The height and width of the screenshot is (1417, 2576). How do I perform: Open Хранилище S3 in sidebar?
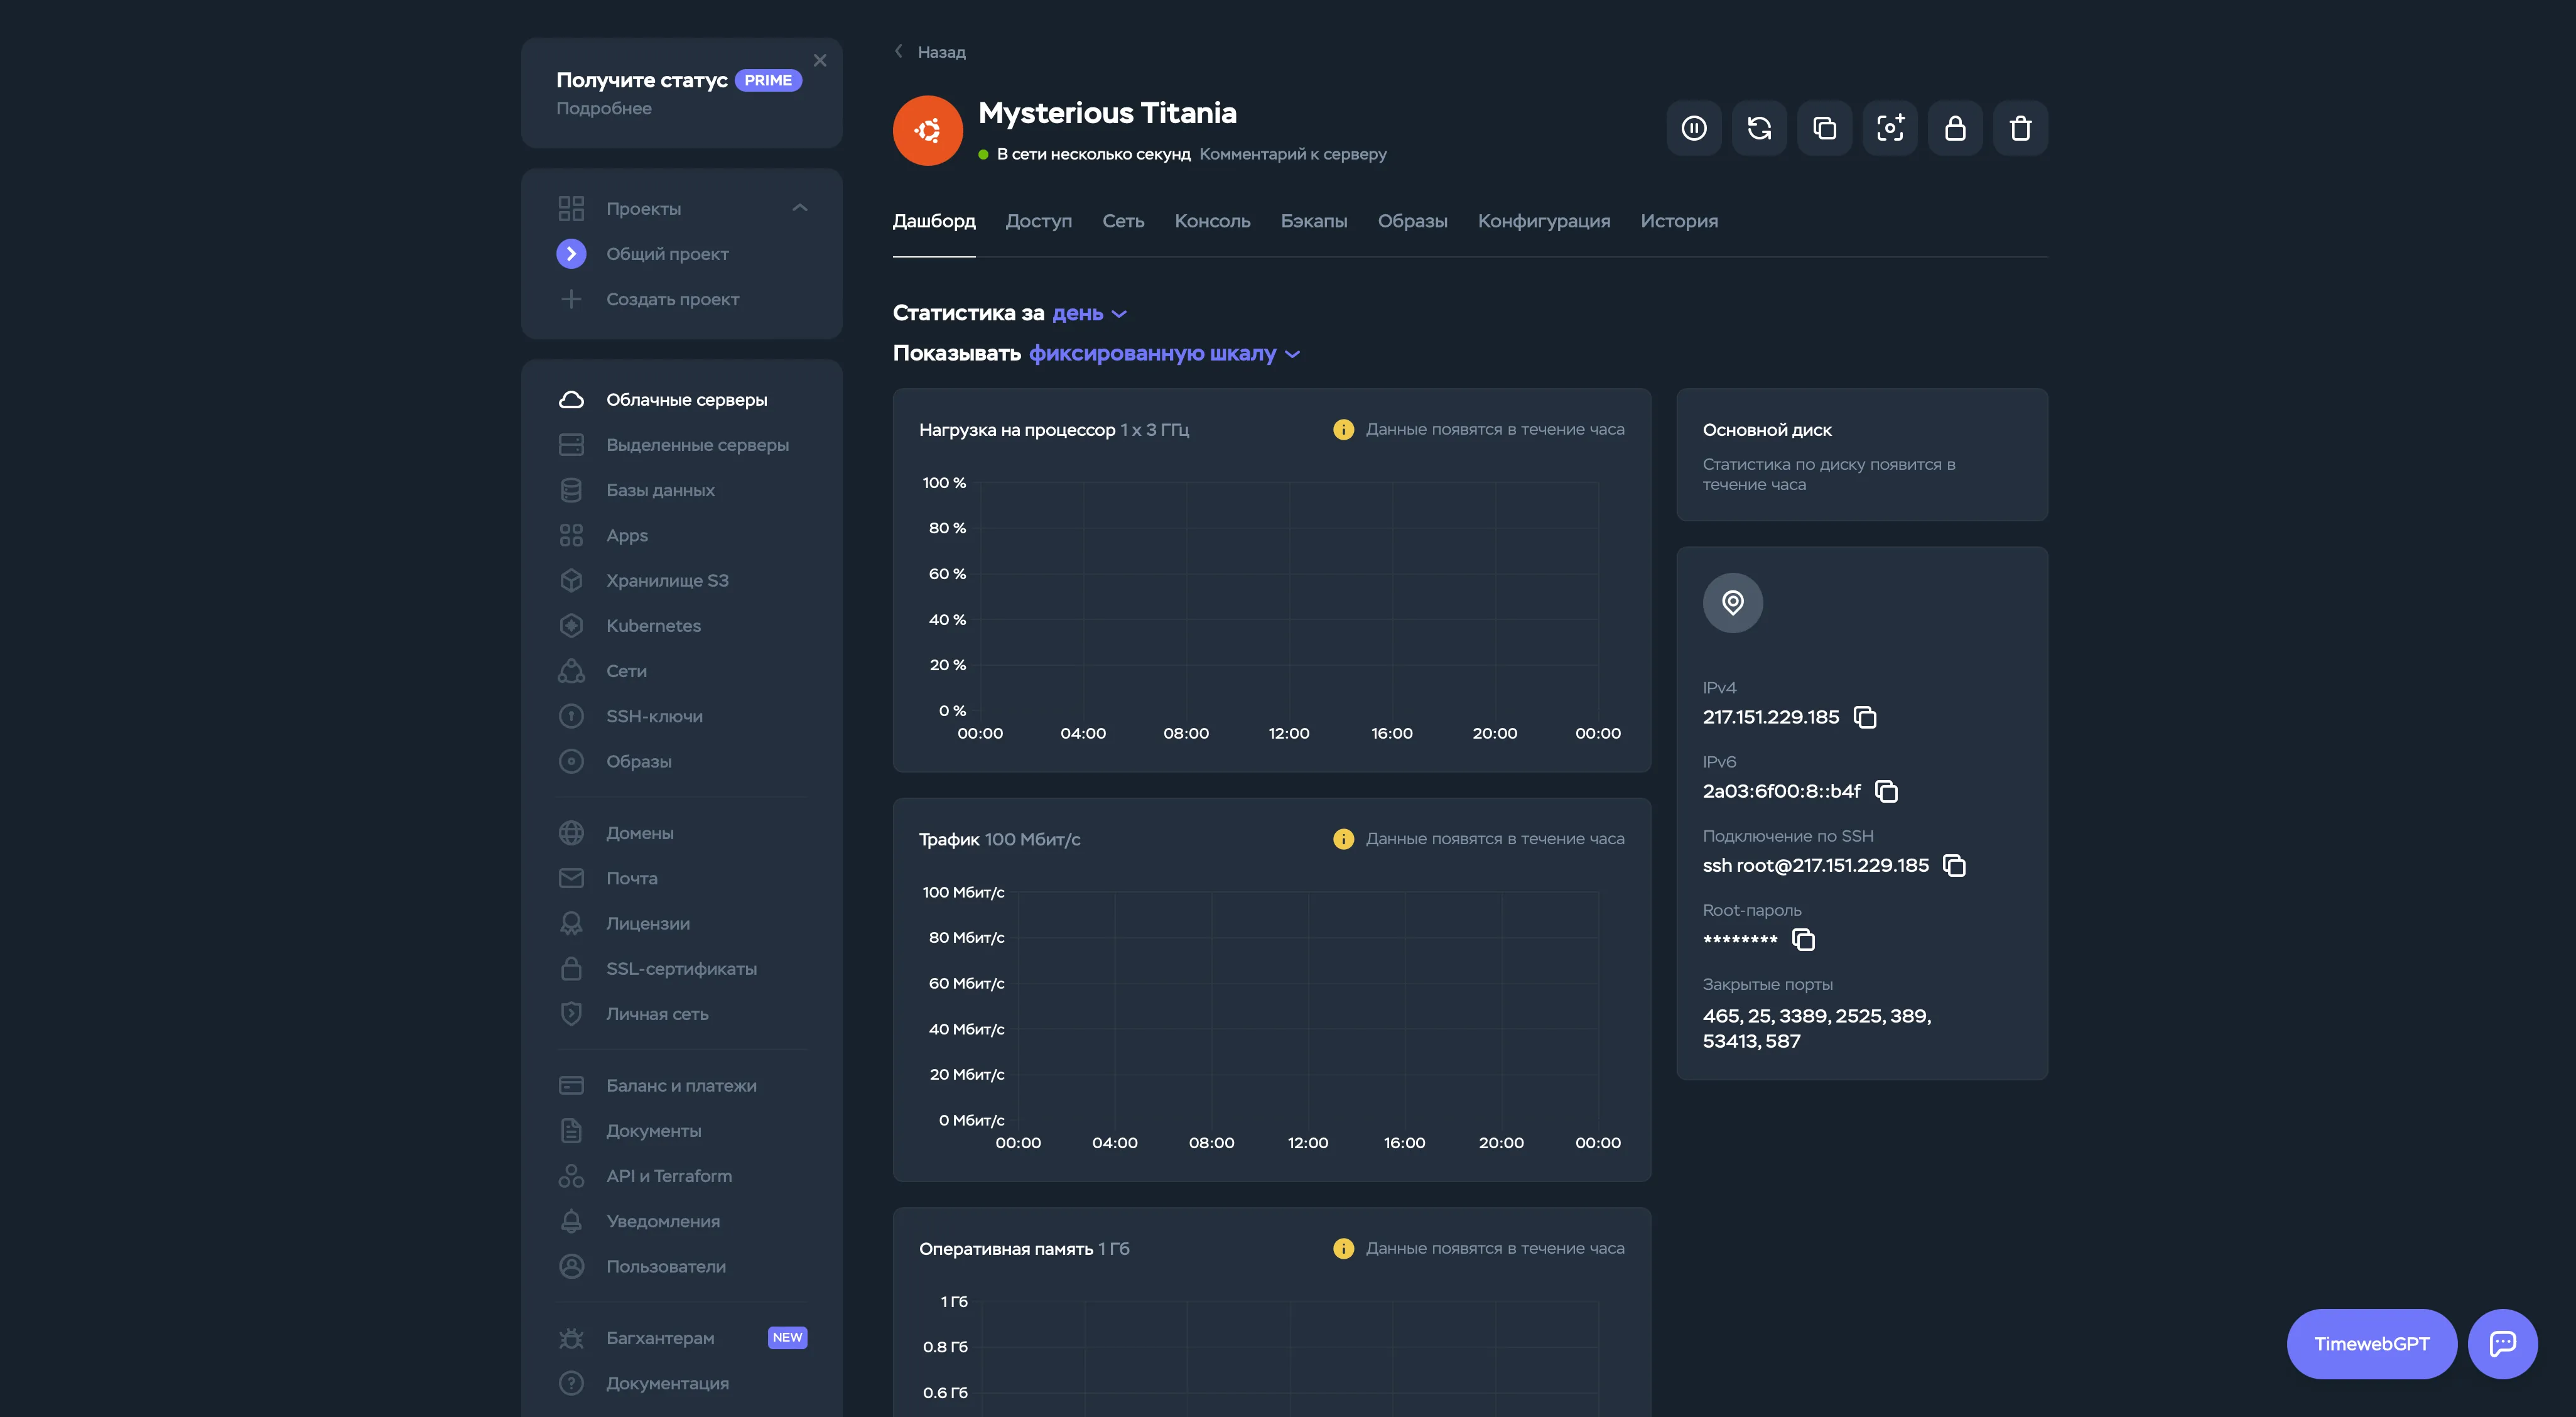pyautogui.click(x=682, y=580)
